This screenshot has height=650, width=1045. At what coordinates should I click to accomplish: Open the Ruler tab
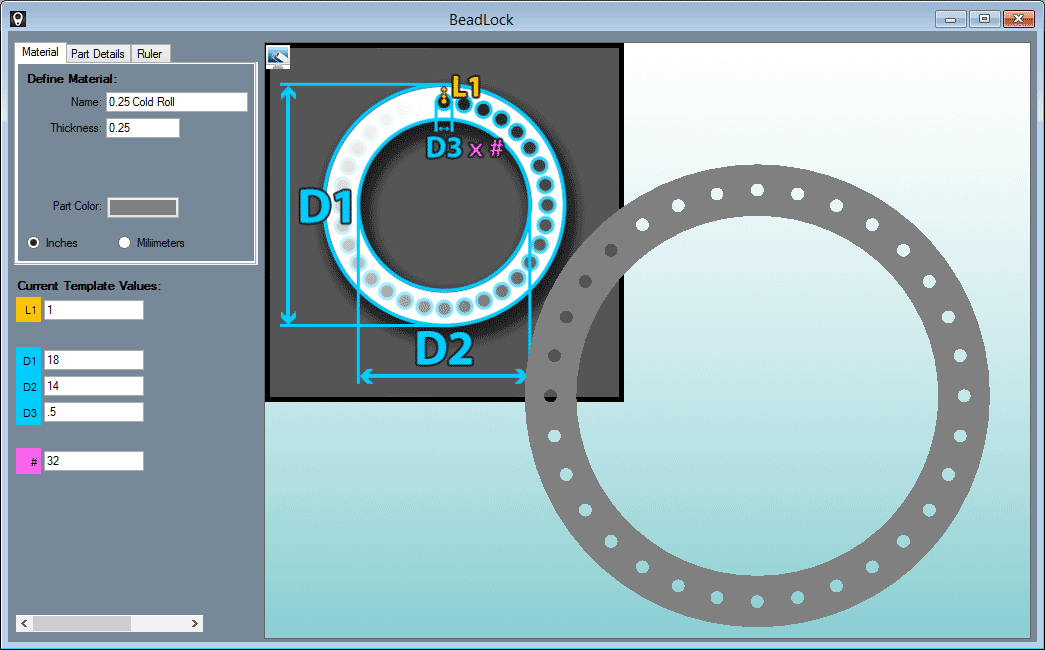pyautogui.click(x=150, y=54)
